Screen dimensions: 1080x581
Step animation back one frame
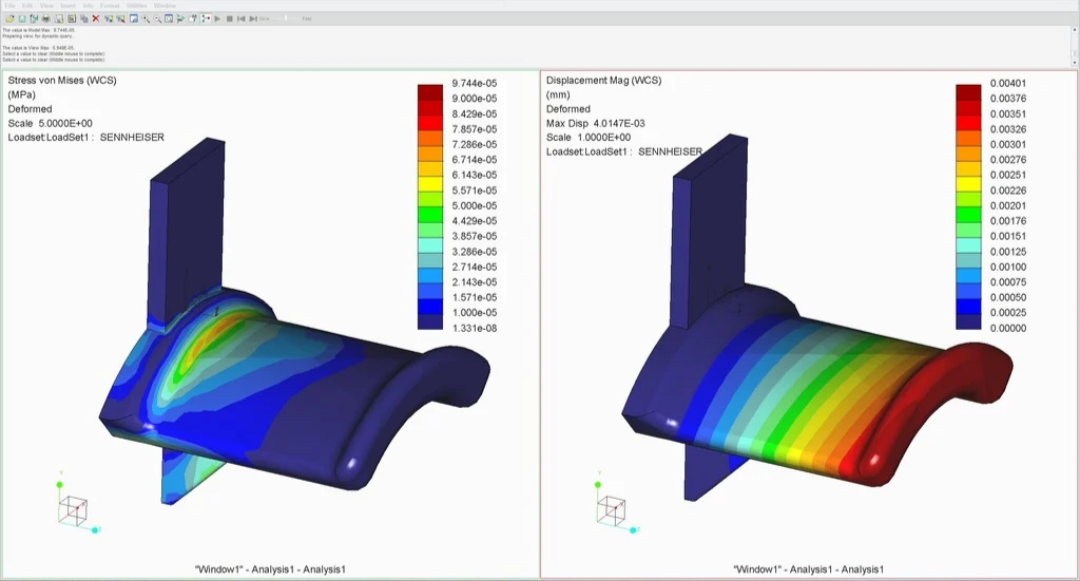coord(241,19)
